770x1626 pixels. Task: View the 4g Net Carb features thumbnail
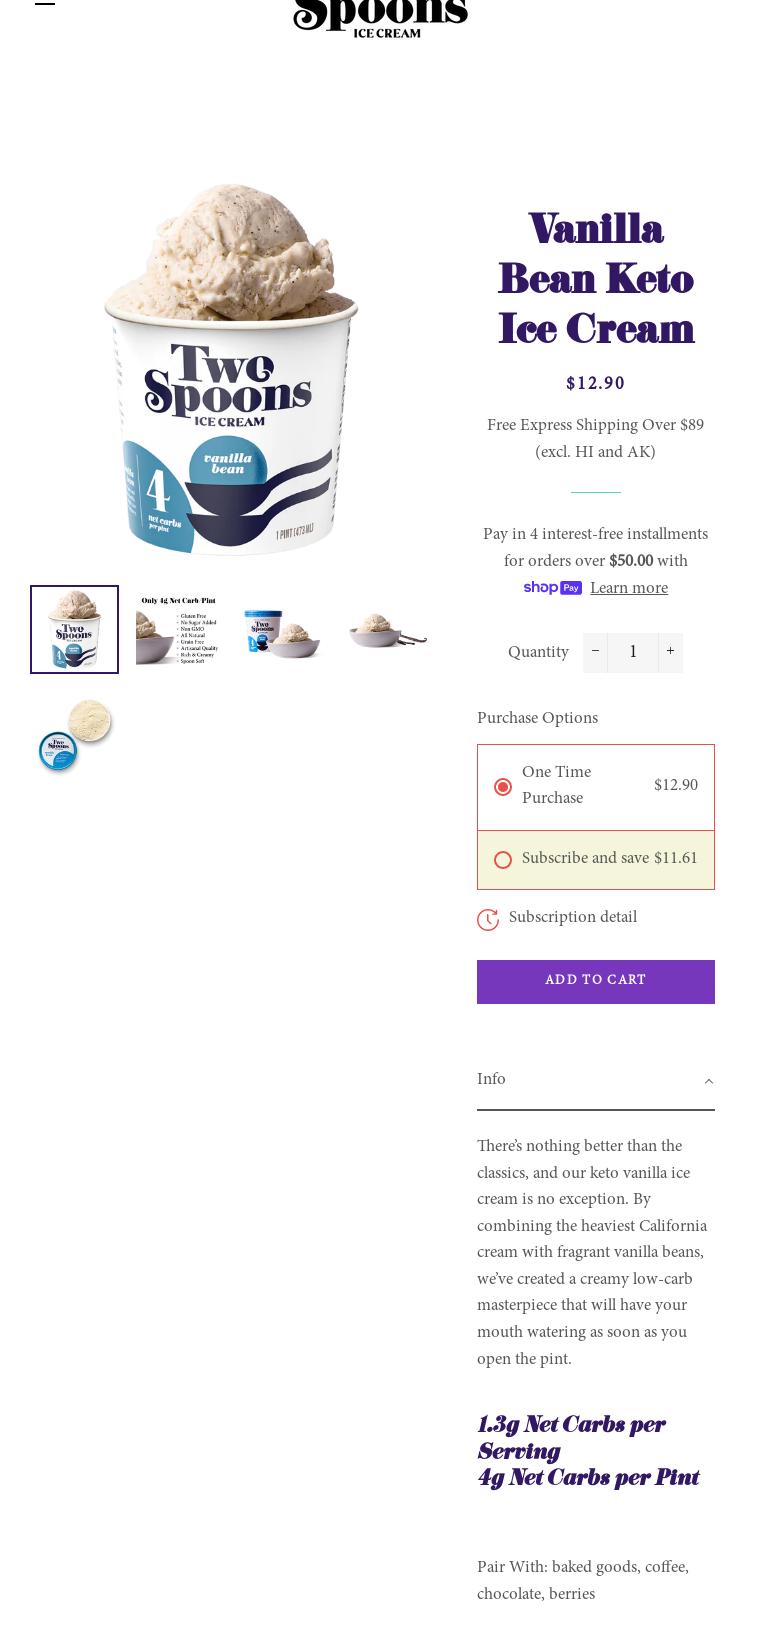[179, 629]
